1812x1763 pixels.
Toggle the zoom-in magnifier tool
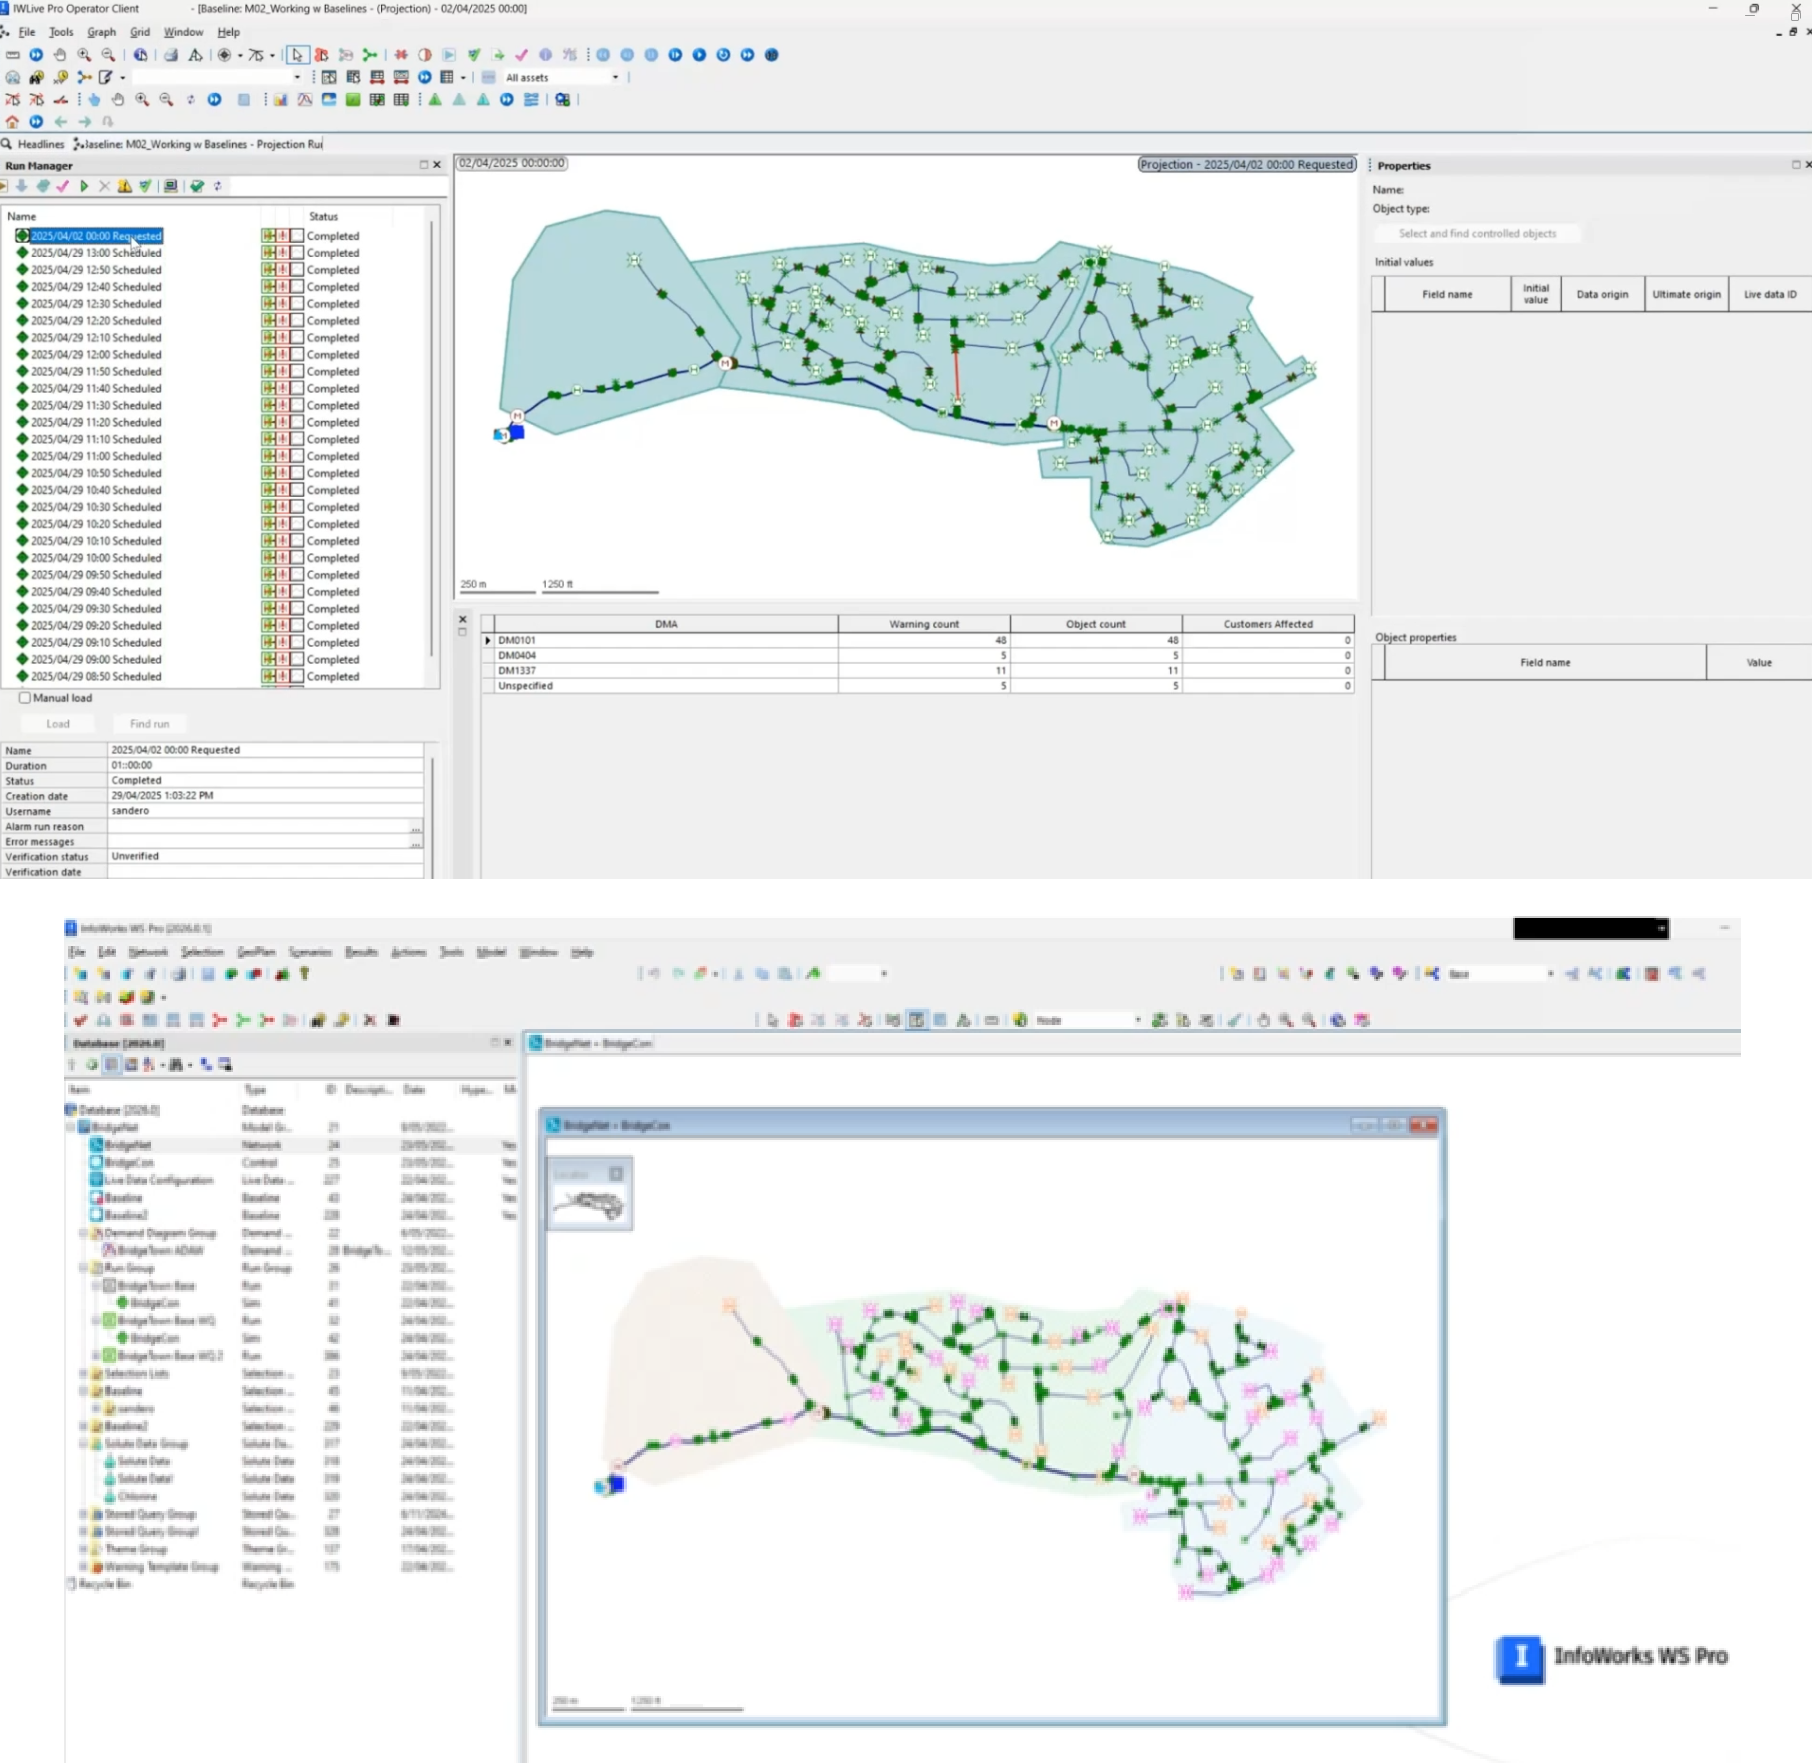tap(84, 56)
